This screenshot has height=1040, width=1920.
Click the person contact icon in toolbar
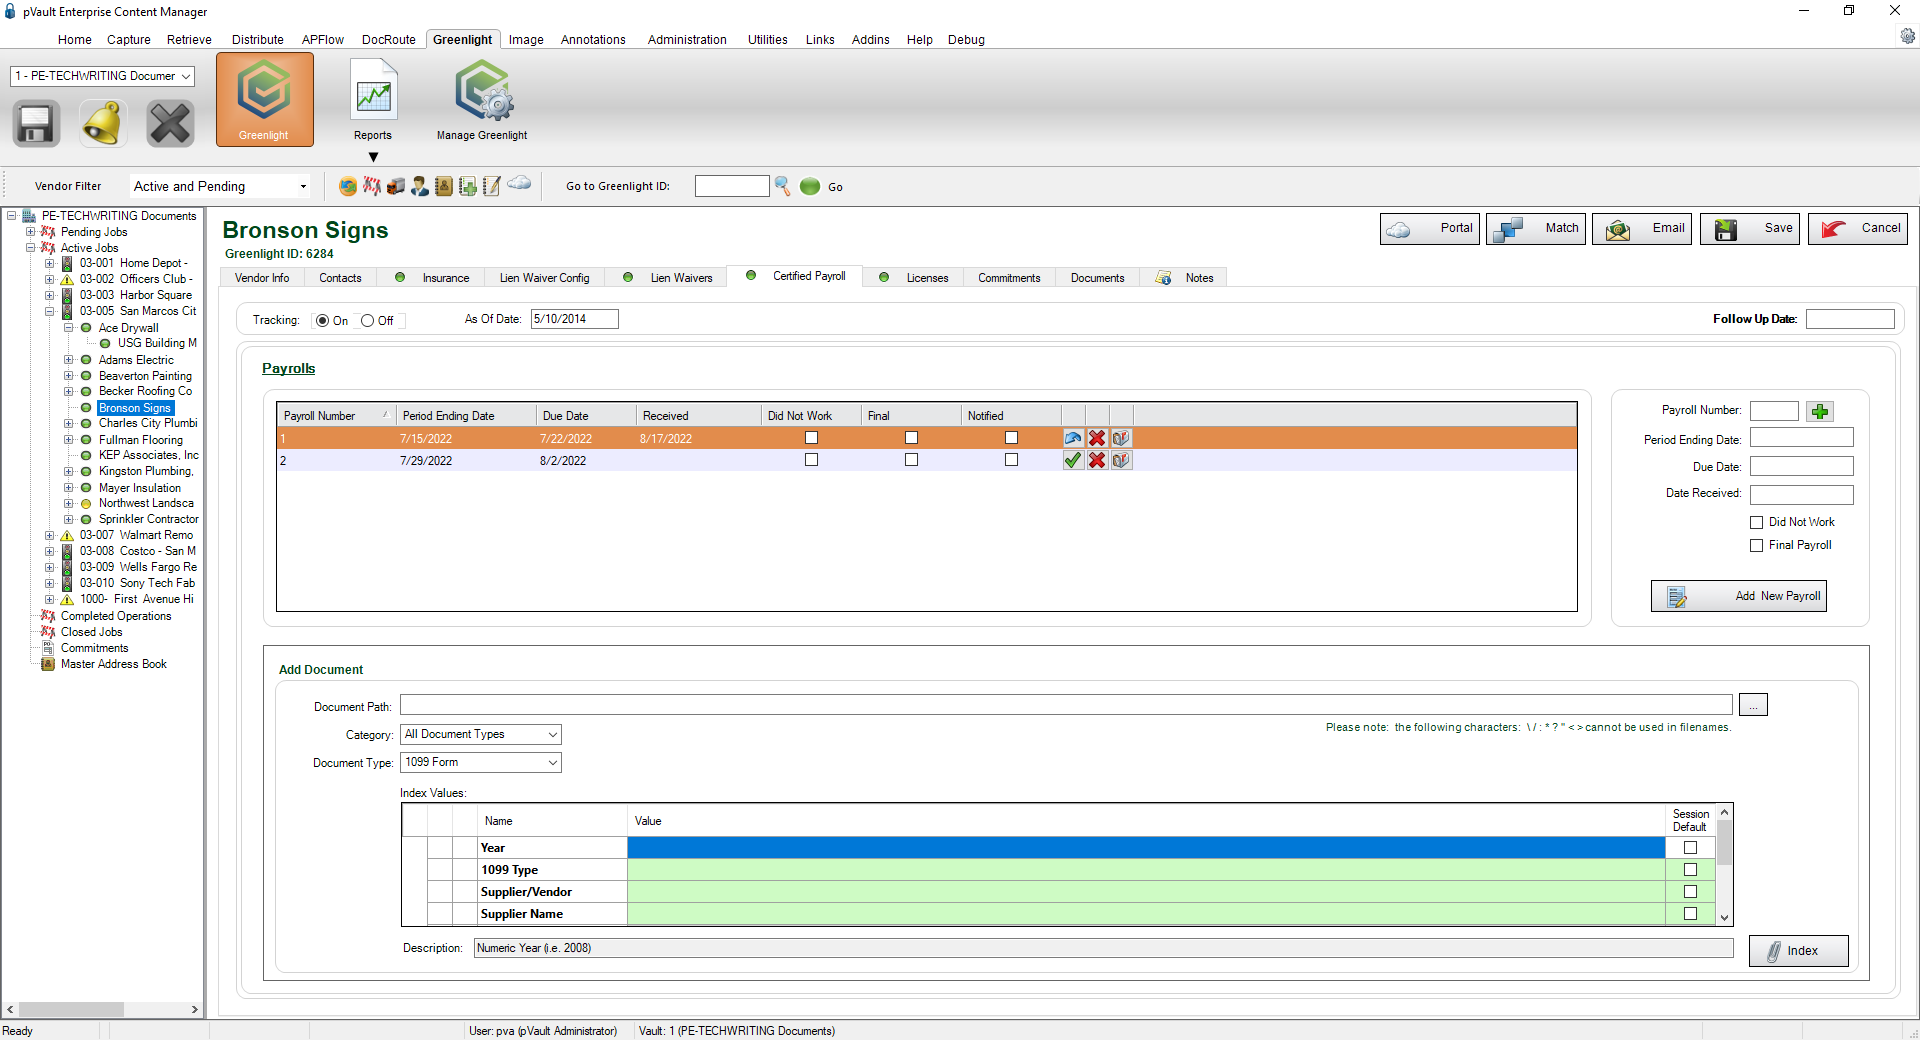click(420, 186)
